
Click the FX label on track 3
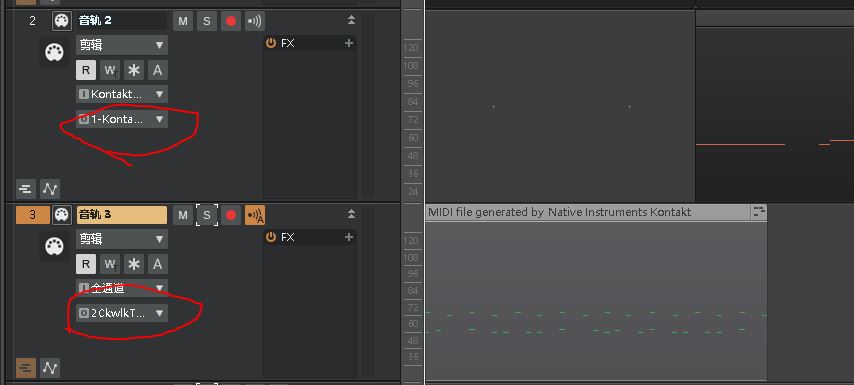[288, 237]
